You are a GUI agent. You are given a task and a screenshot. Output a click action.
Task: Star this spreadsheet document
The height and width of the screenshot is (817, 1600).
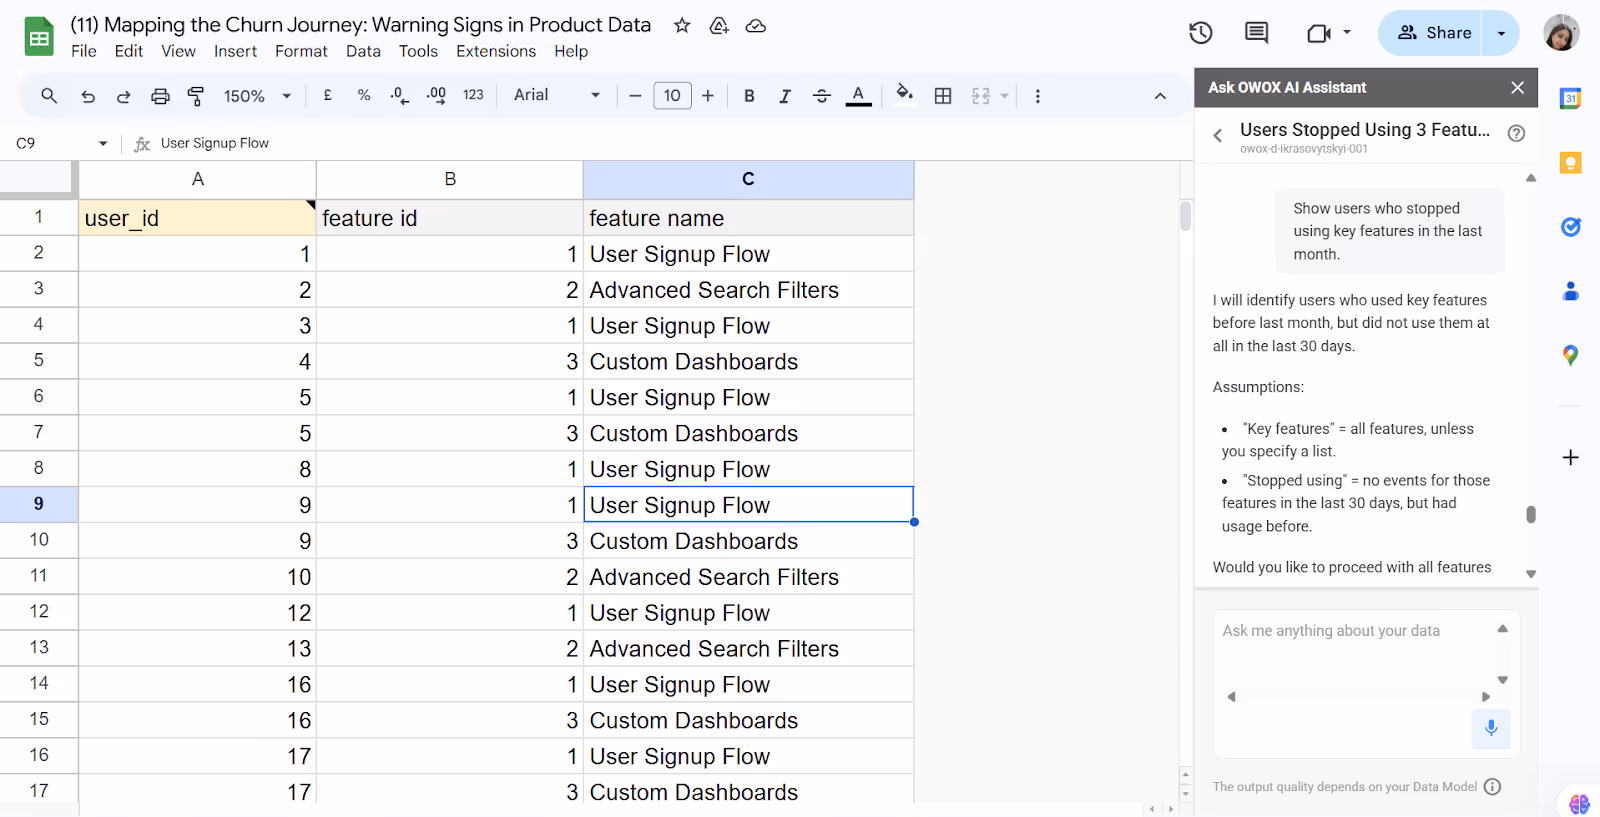[x=682, y=25]
